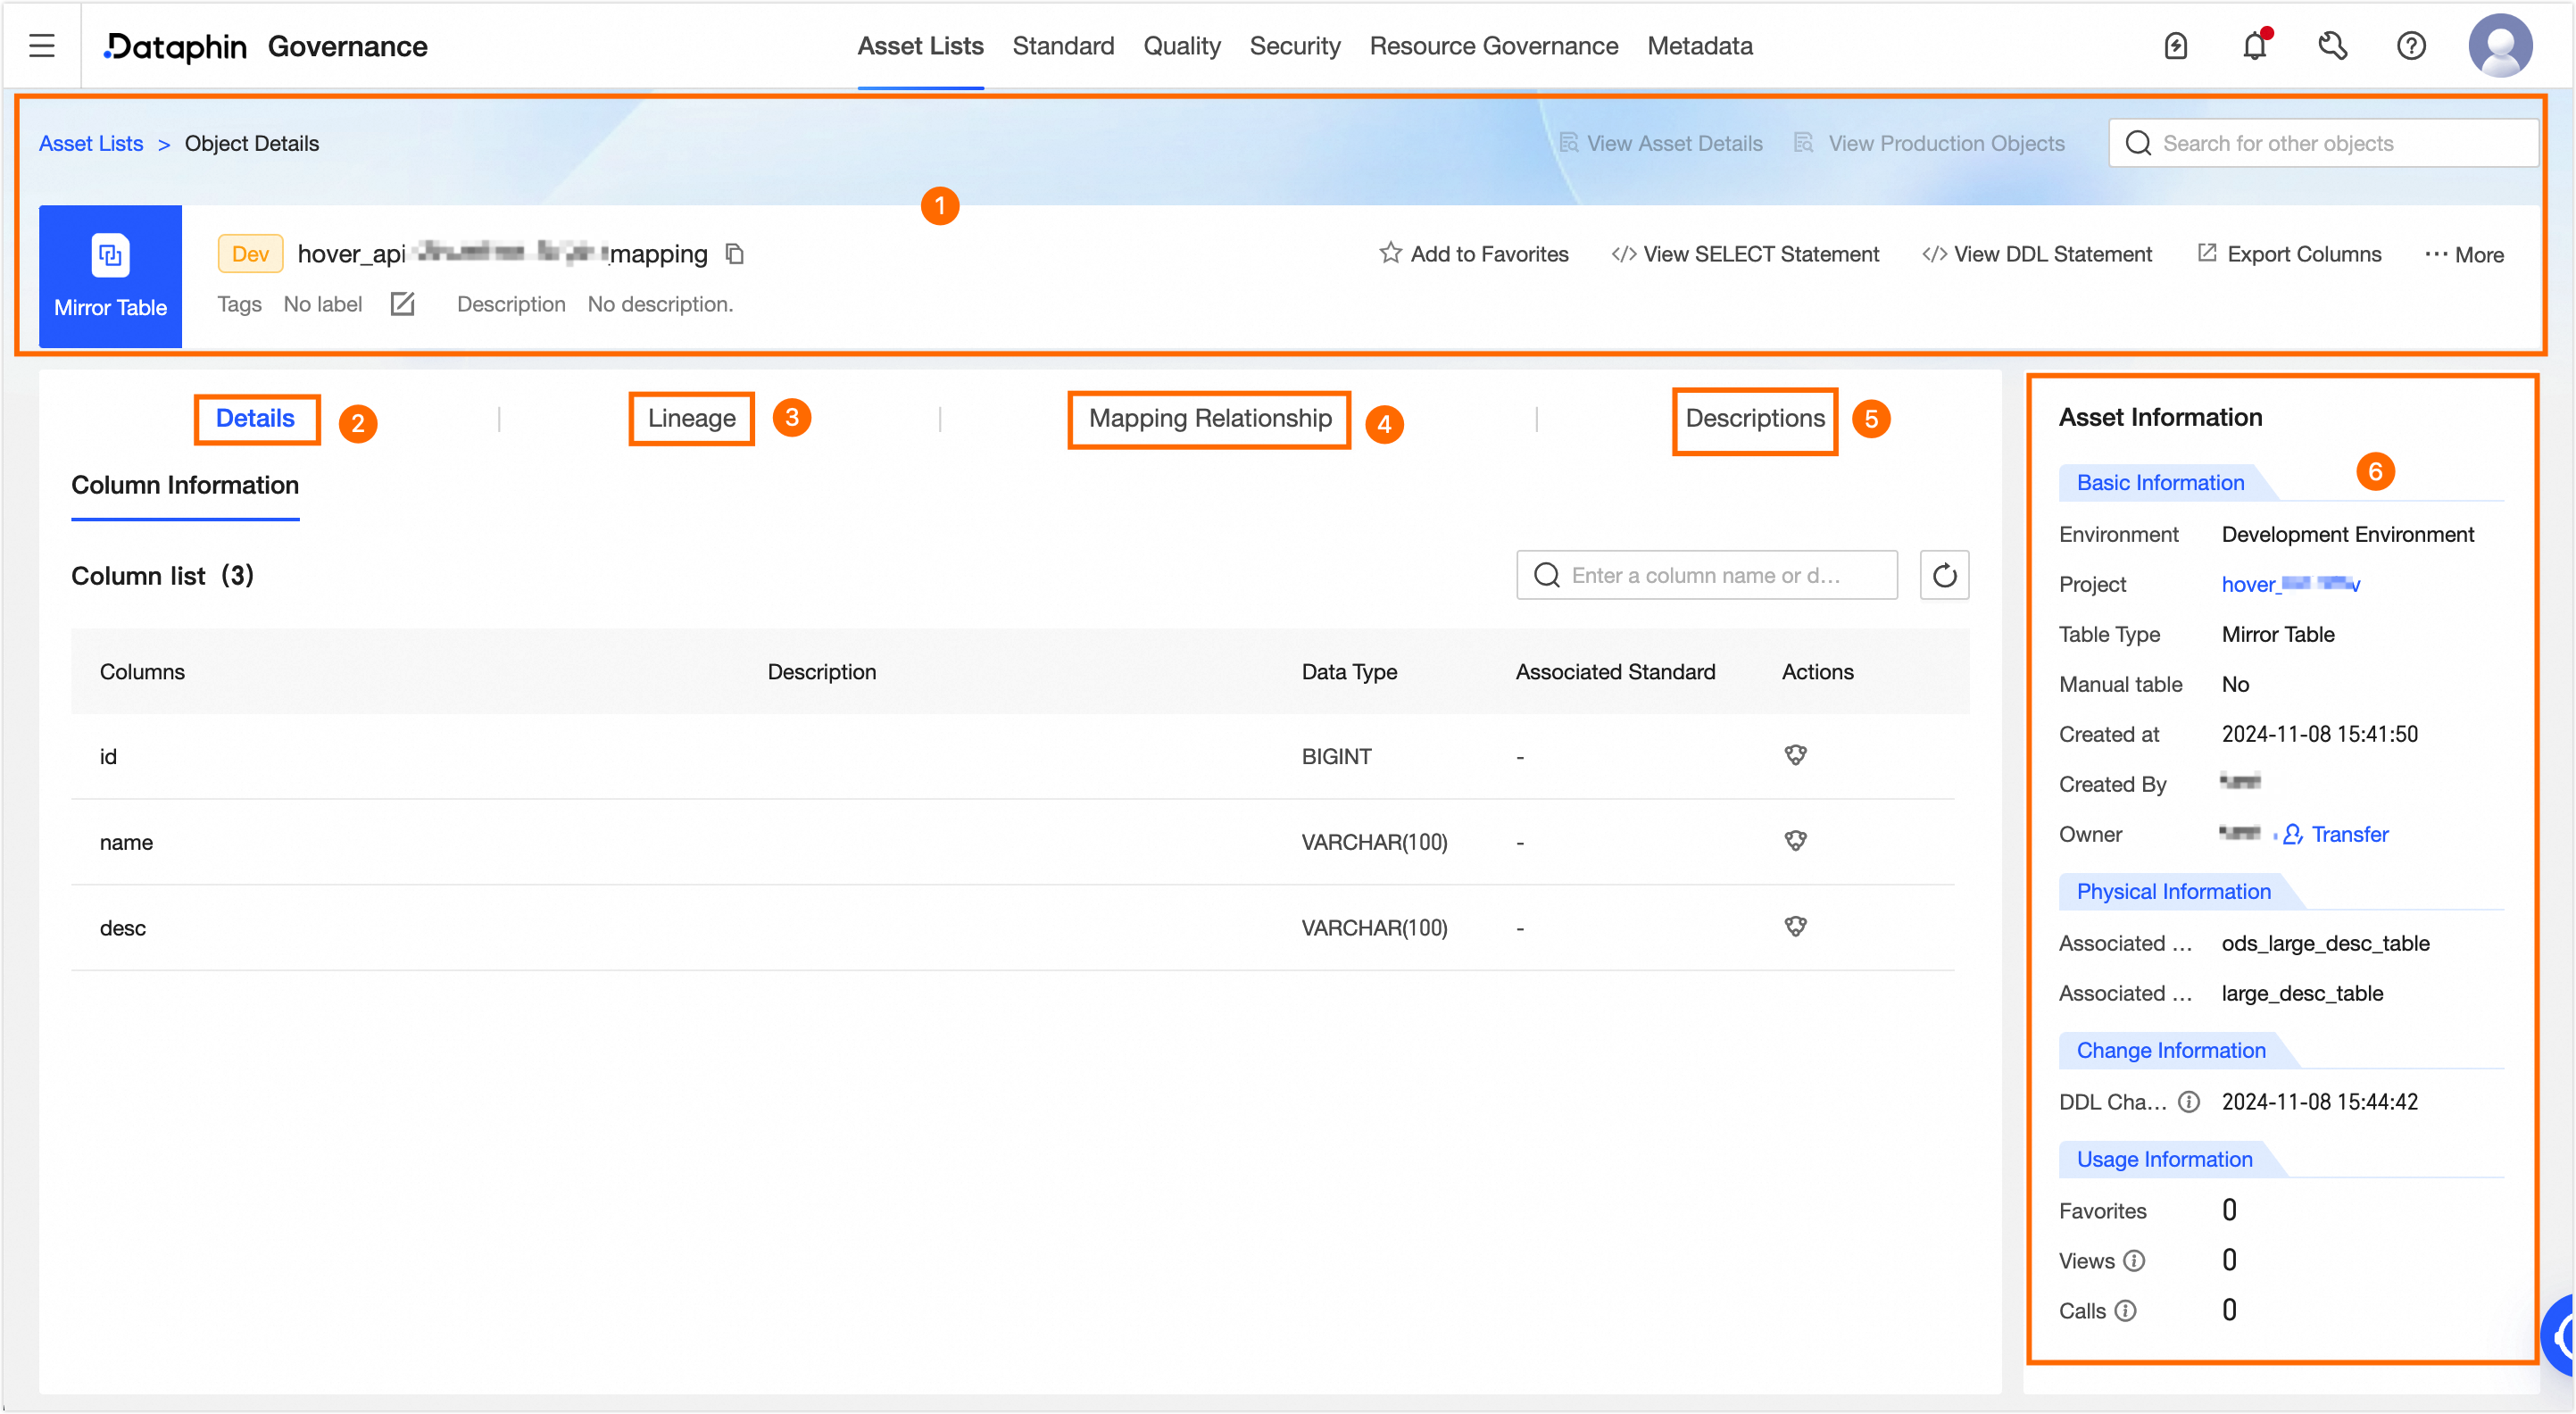The width and height of the screenshot is (2576, 1414).
Task: Click the action icon in id row
Action: click(1796, 756)
